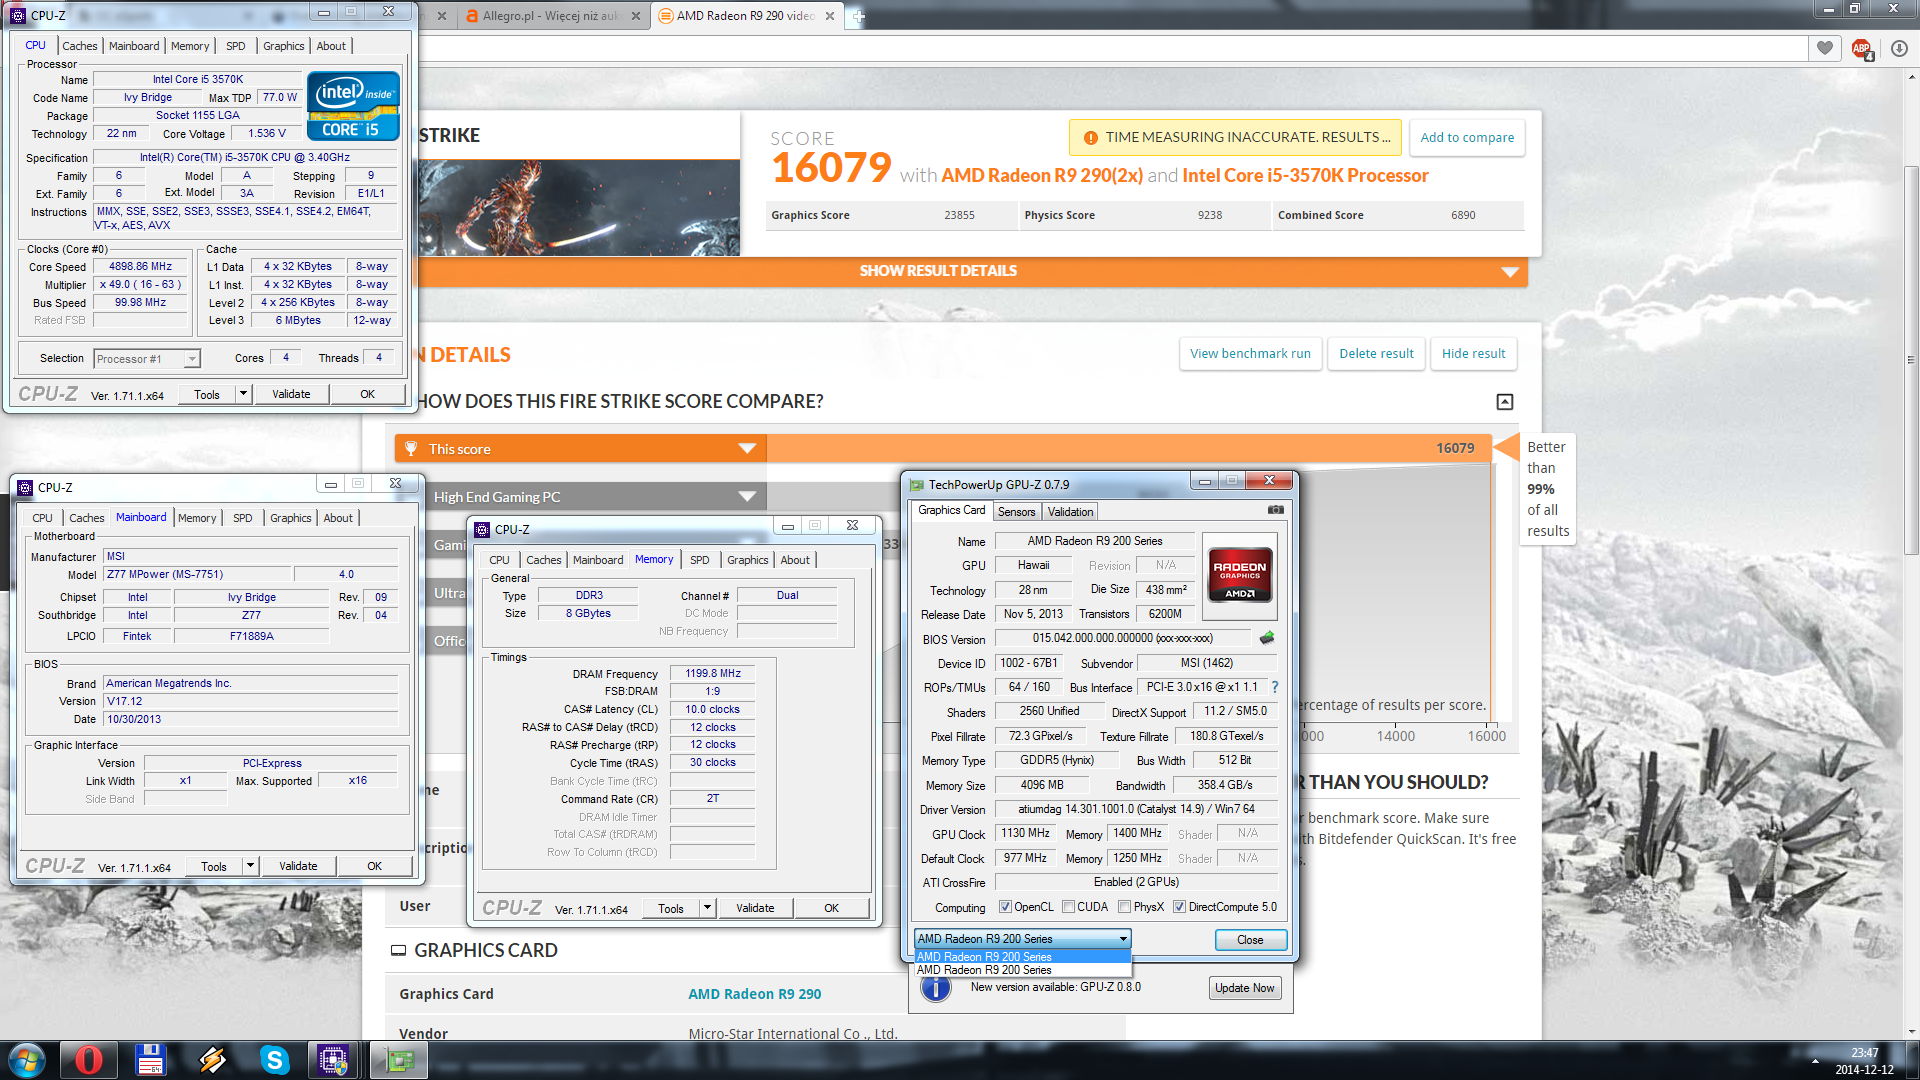Close the AMD Radeon R9 290 video tab
Image resolution: width=1920 pixels, height=1080 pixels.
coord(832,16)
